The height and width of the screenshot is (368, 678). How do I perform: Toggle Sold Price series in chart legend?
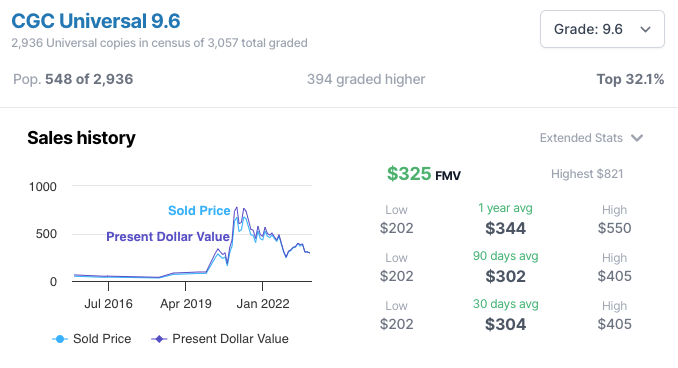click(92, 339)
